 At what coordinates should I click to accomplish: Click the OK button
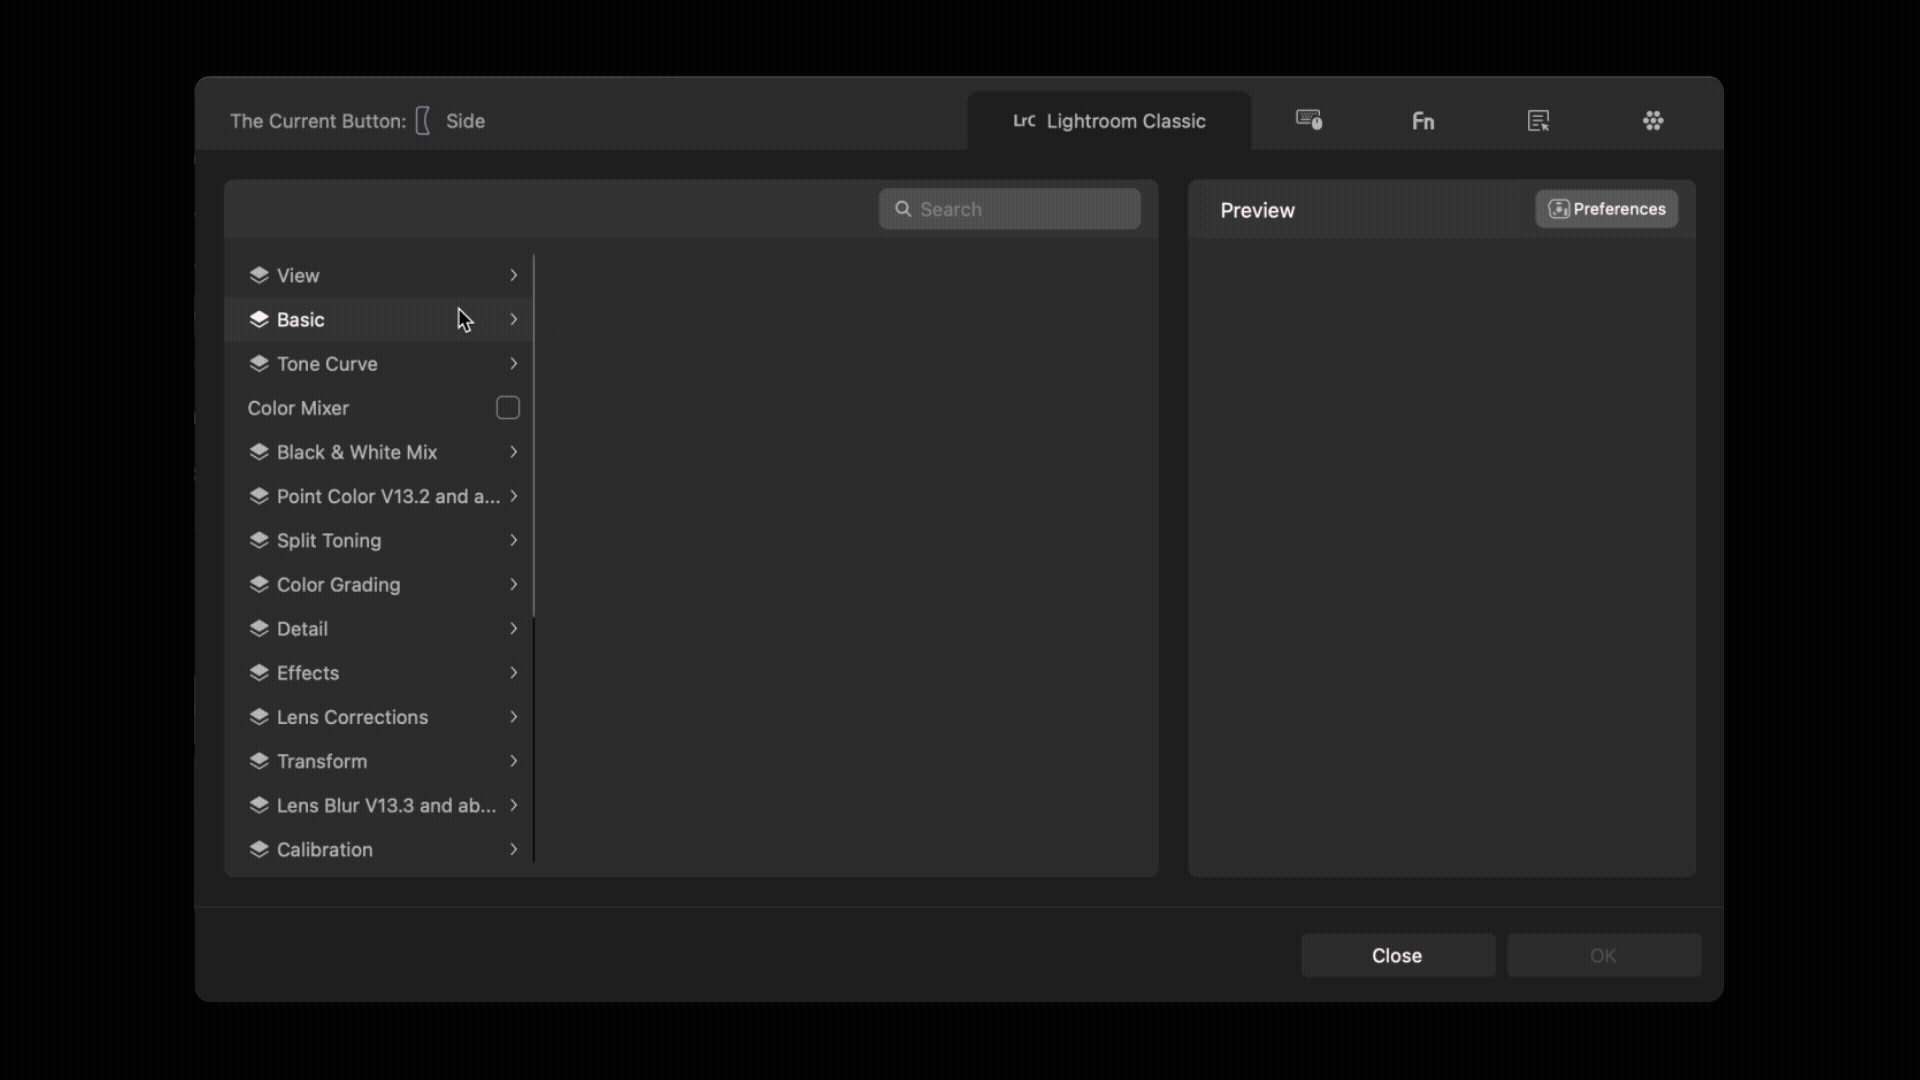(1603, 955)
